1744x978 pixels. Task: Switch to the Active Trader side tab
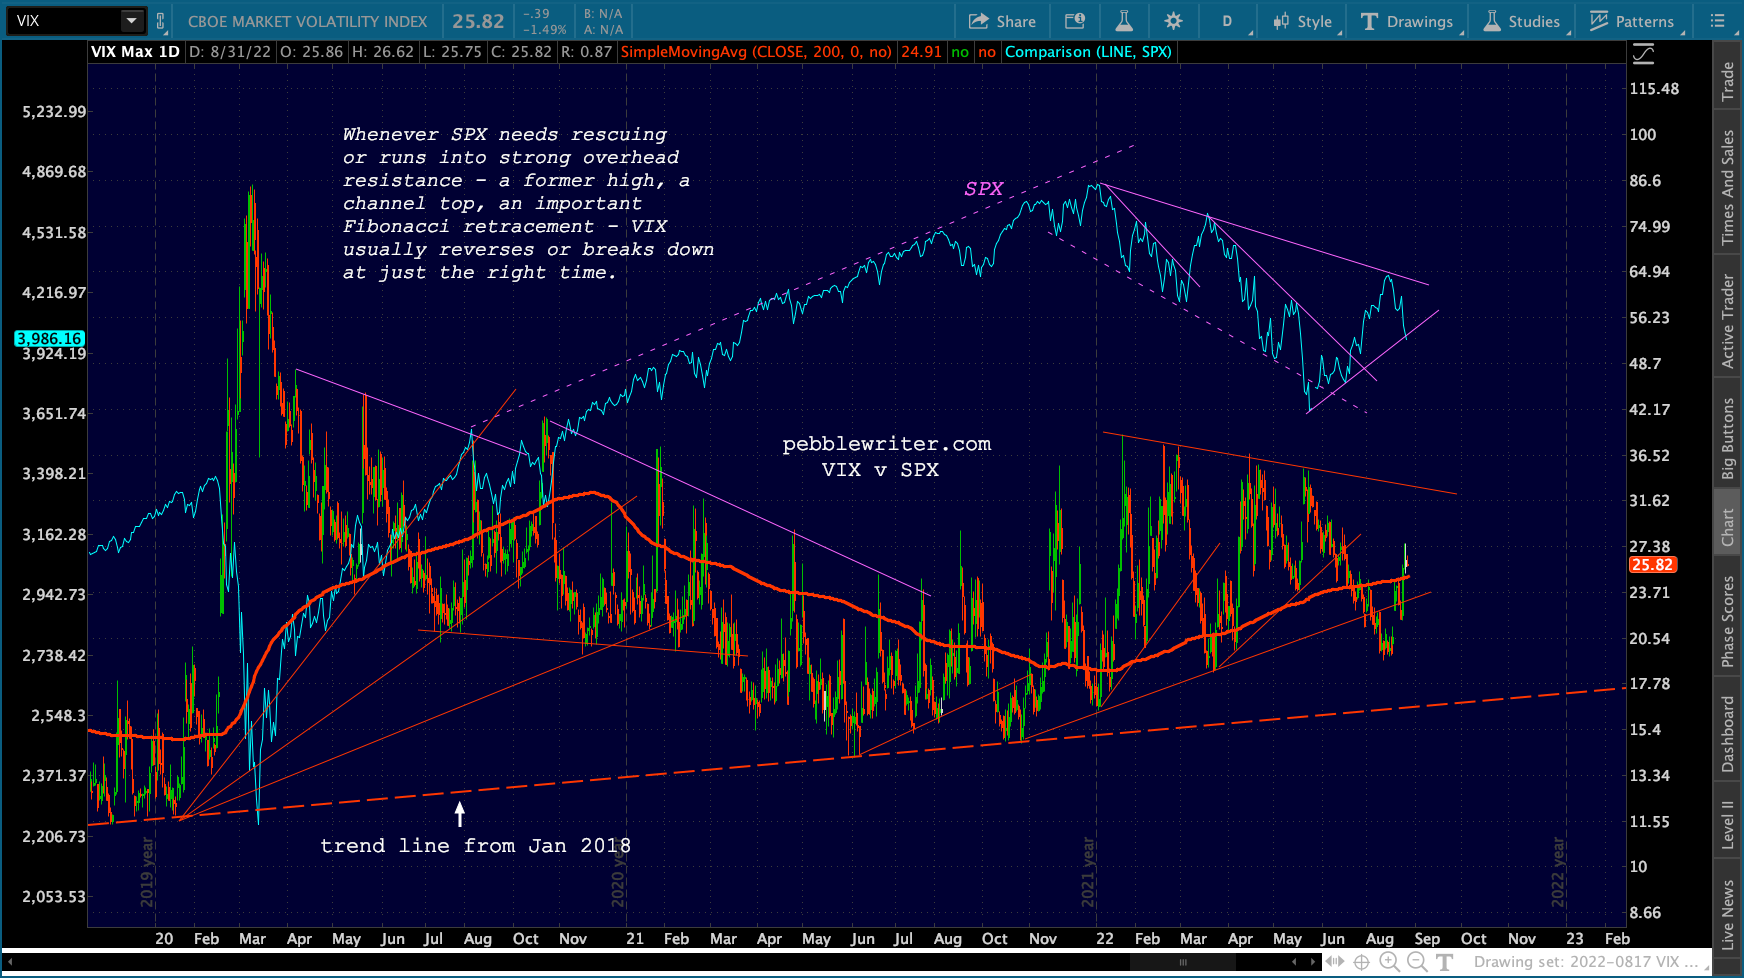pyautogui.click(x=1727, y=322)
